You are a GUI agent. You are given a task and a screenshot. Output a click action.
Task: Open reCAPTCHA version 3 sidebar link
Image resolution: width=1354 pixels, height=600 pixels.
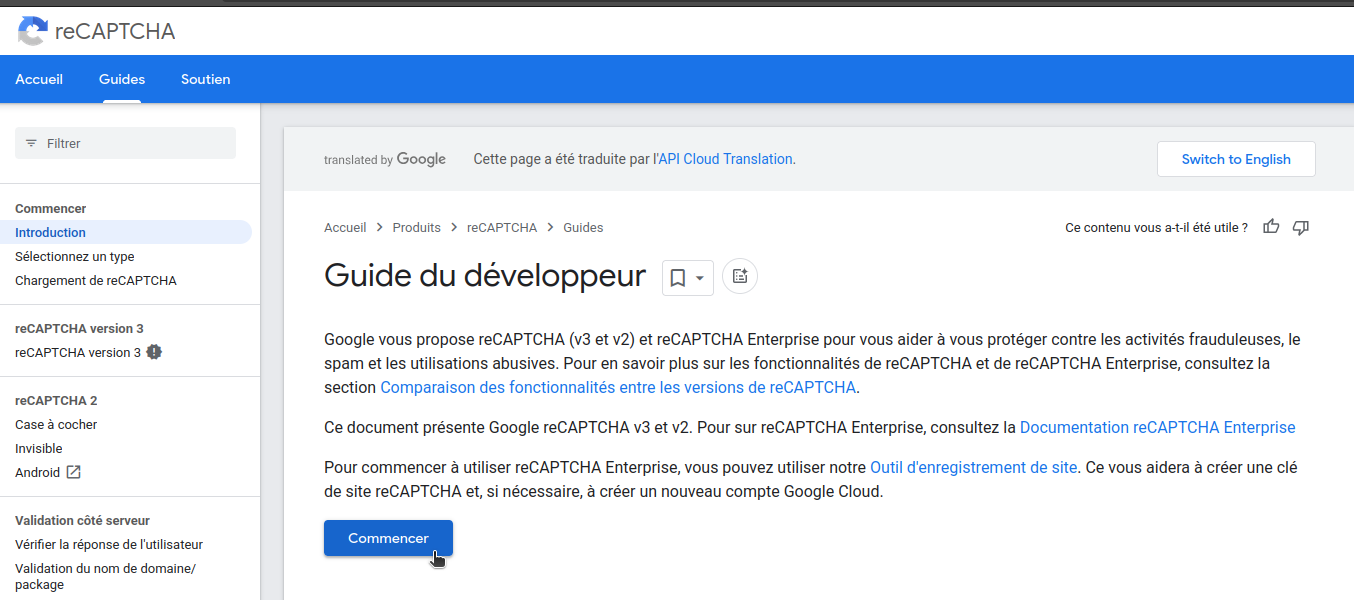point(79,352)
